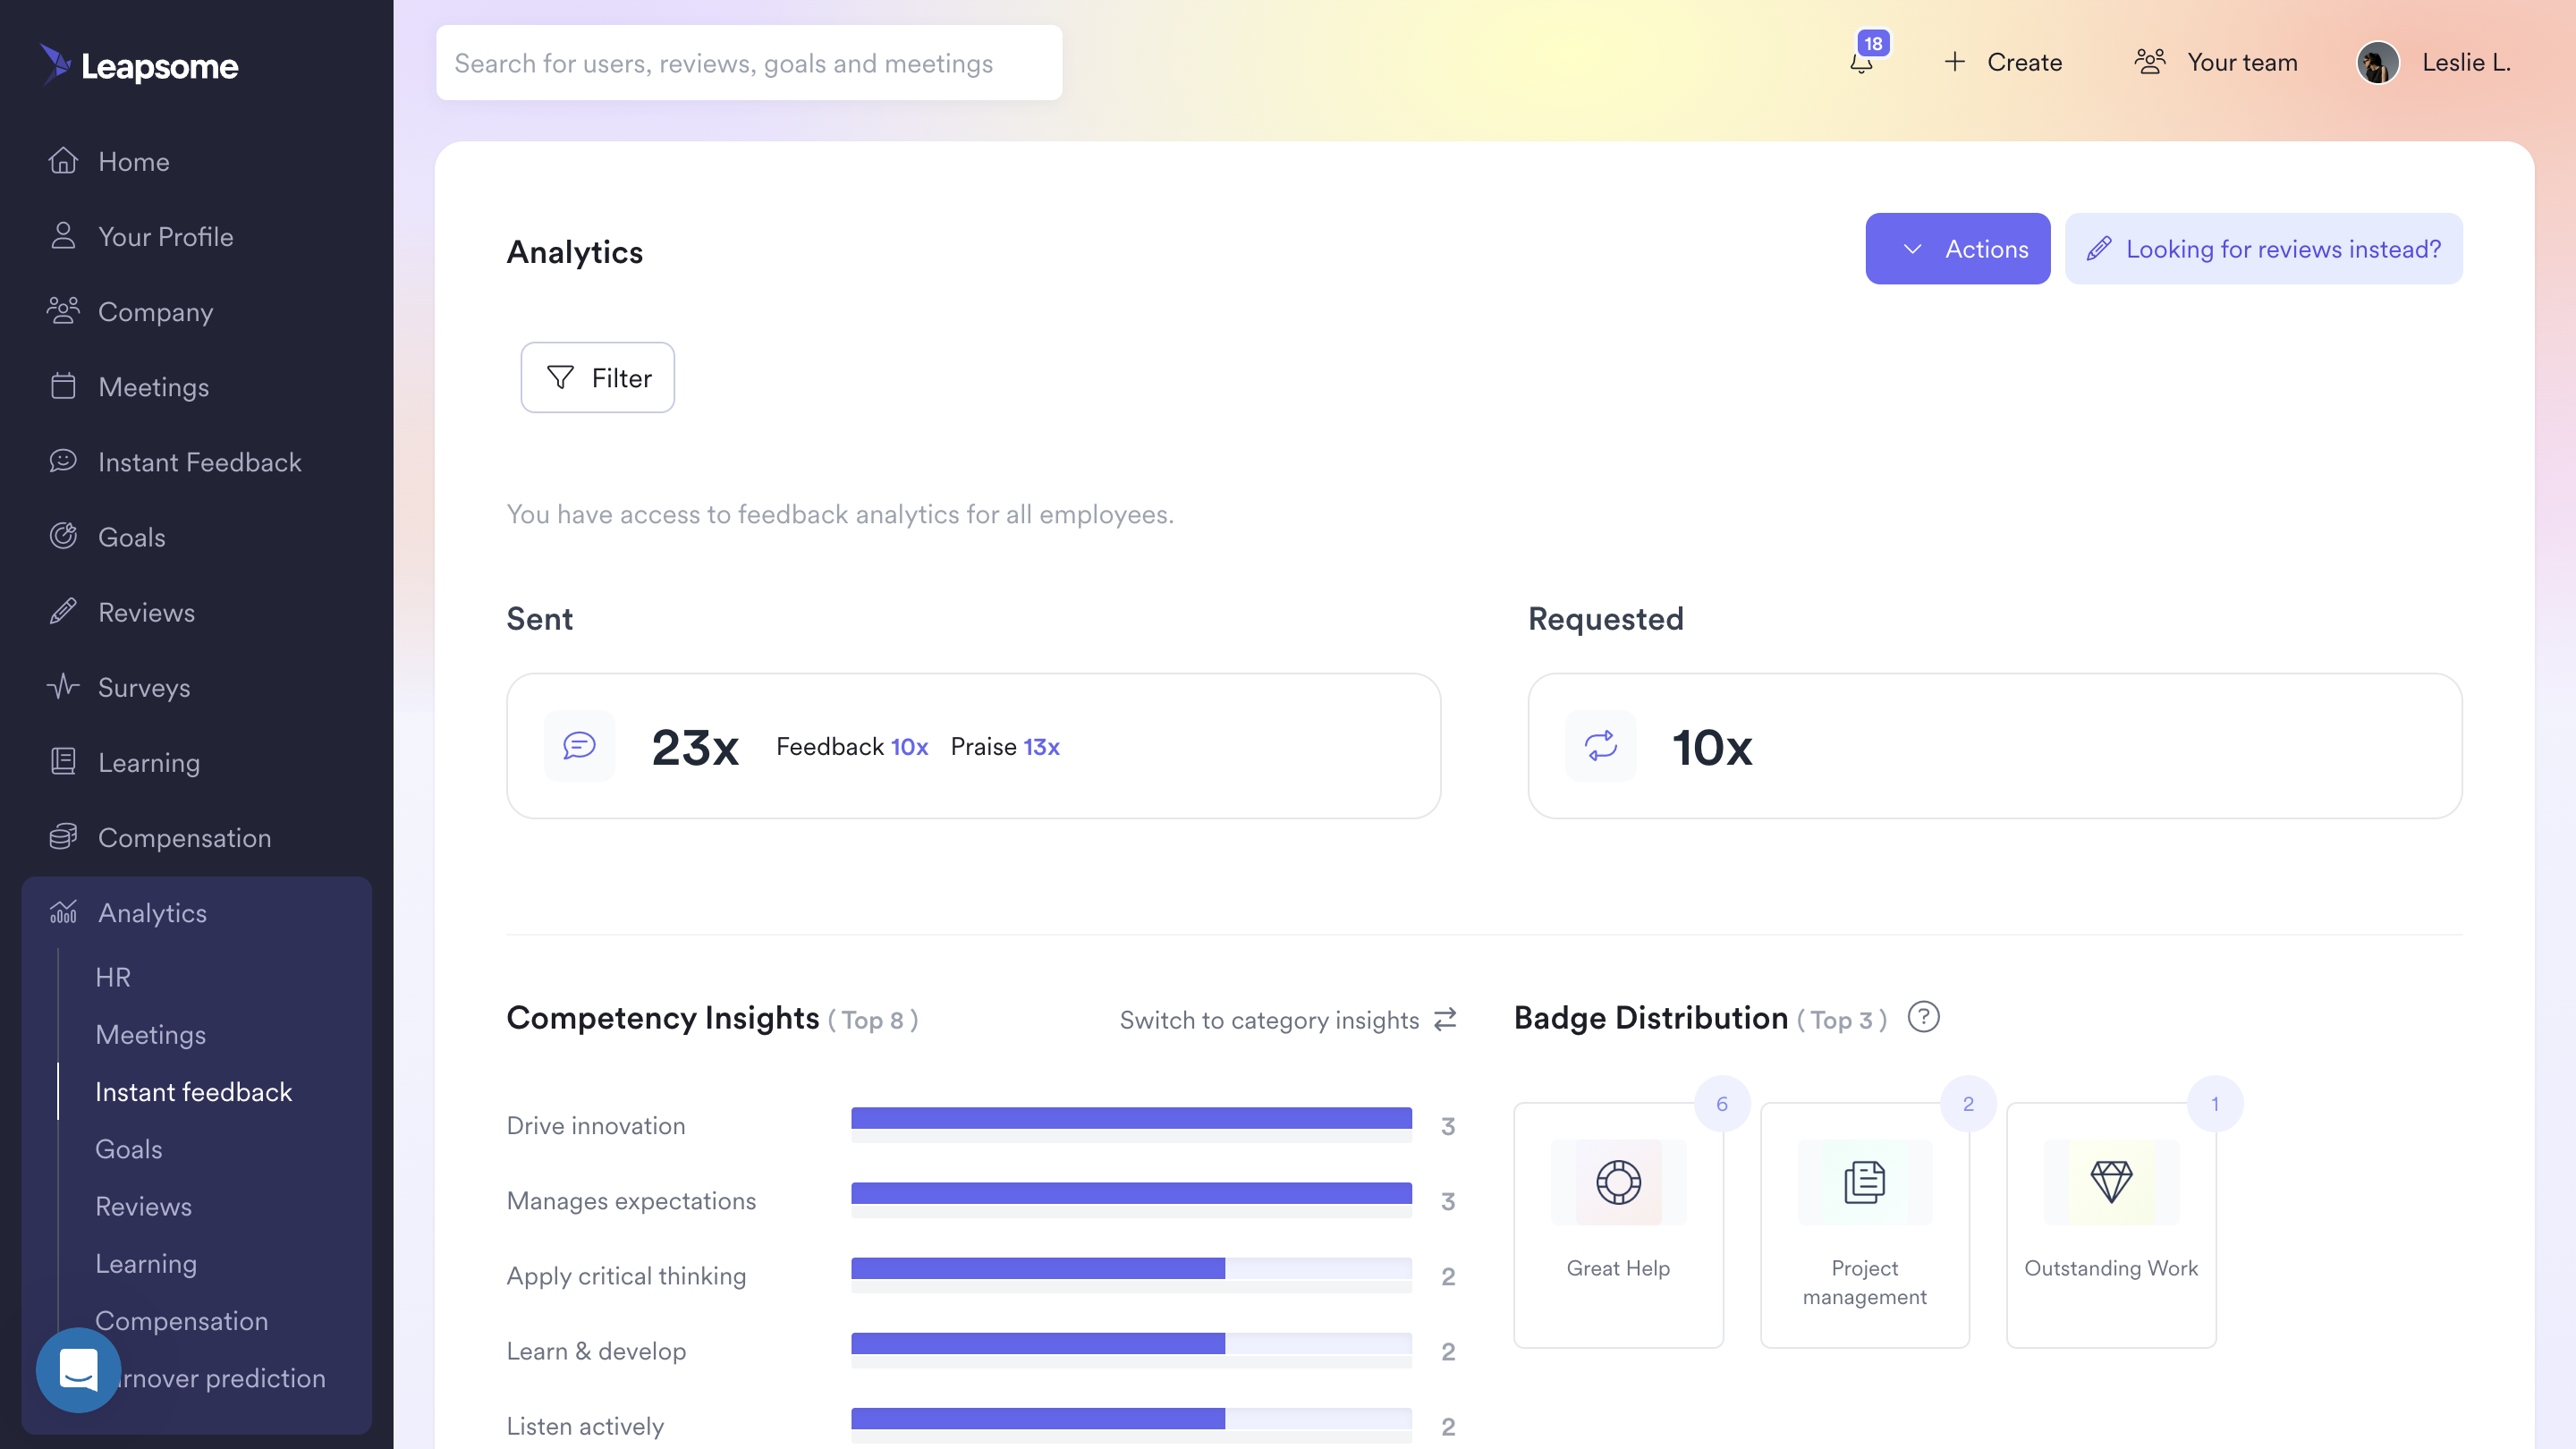2576x1449 pixels.
Task: Collapse the Analytics sidebar section
Action: (152, 913)
